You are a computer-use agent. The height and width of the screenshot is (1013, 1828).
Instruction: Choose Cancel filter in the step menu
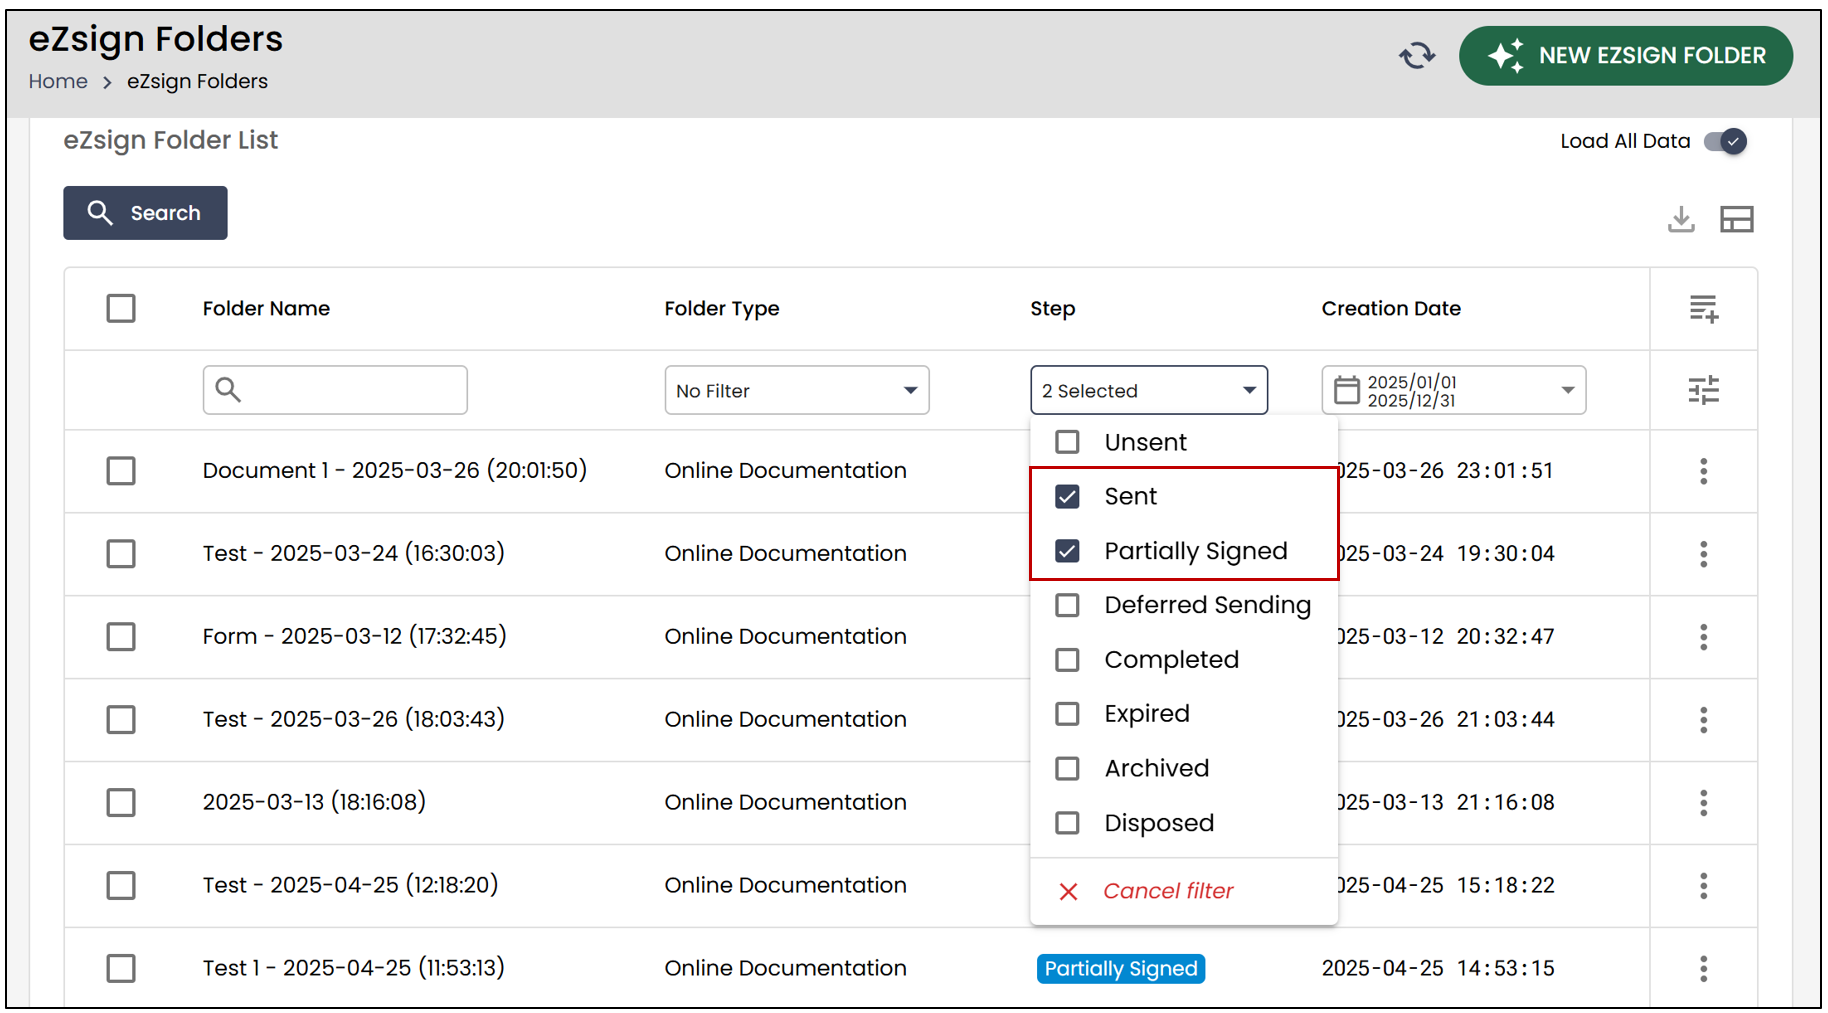click(1168, 890)
